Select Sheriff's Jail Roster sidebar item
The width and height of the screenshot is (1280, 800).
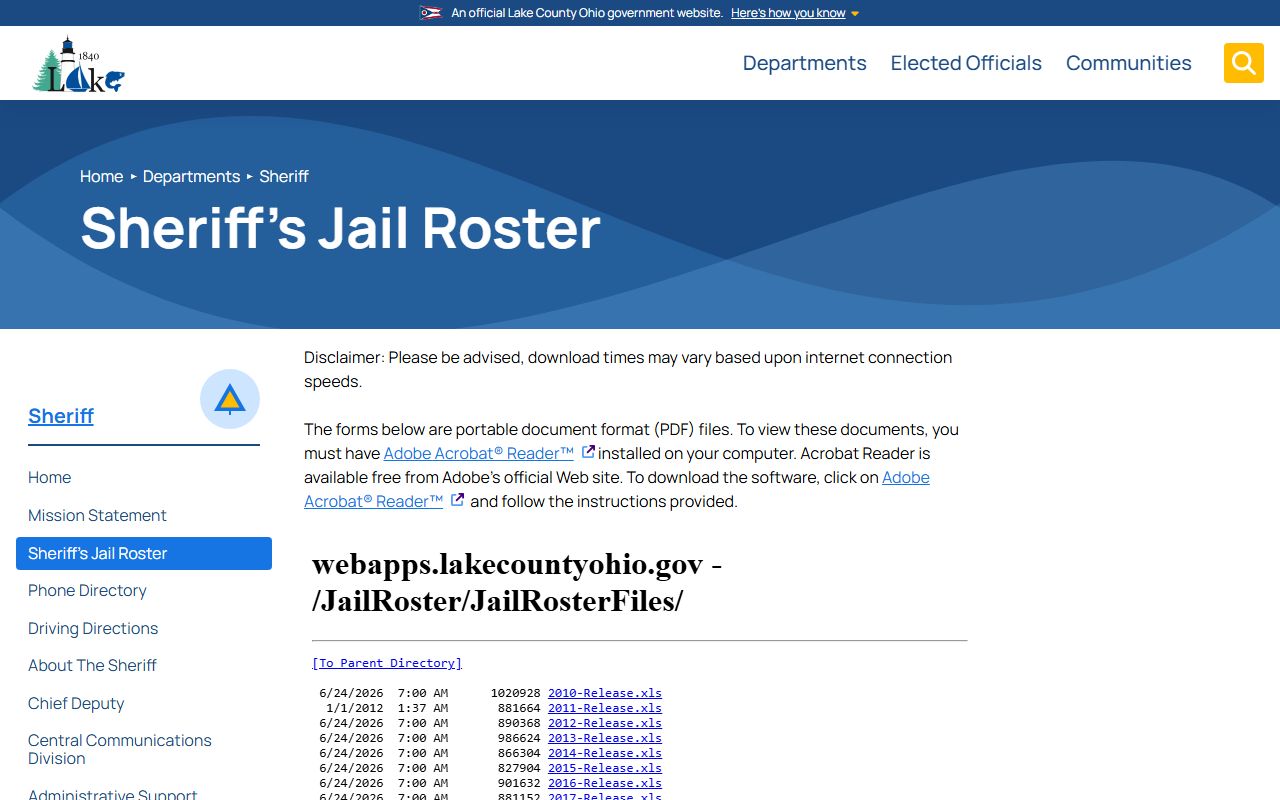coord(144,553)
